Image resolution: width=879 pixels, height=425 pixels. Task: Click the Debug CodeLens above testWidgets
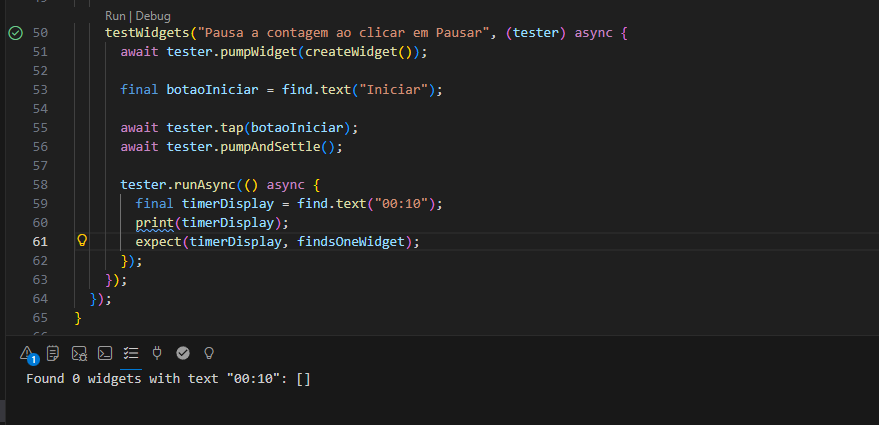[x=153, y=16]
